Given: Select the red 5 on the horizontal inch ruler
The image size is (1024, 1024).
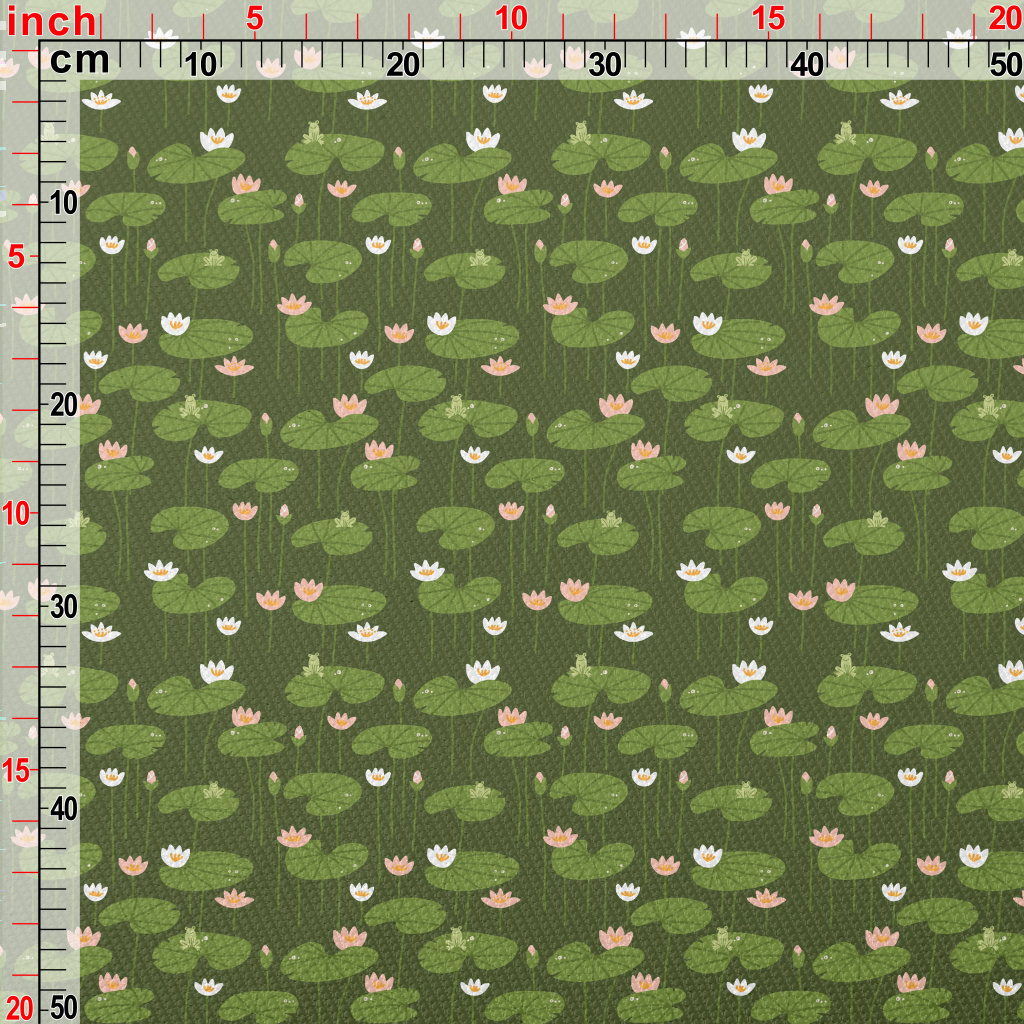Looking at the screenshot, I should pyautogui.click(x=255, y=19).
